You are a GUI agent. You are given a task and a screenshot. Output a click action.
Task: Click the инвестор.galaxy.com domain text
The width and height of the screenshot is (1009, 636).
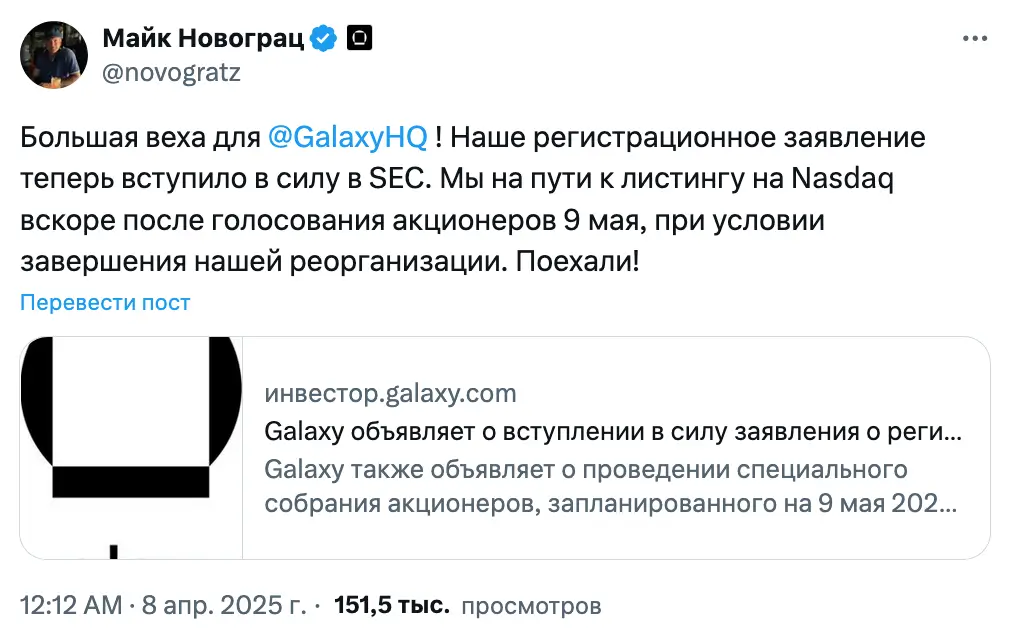click(390, 393)
